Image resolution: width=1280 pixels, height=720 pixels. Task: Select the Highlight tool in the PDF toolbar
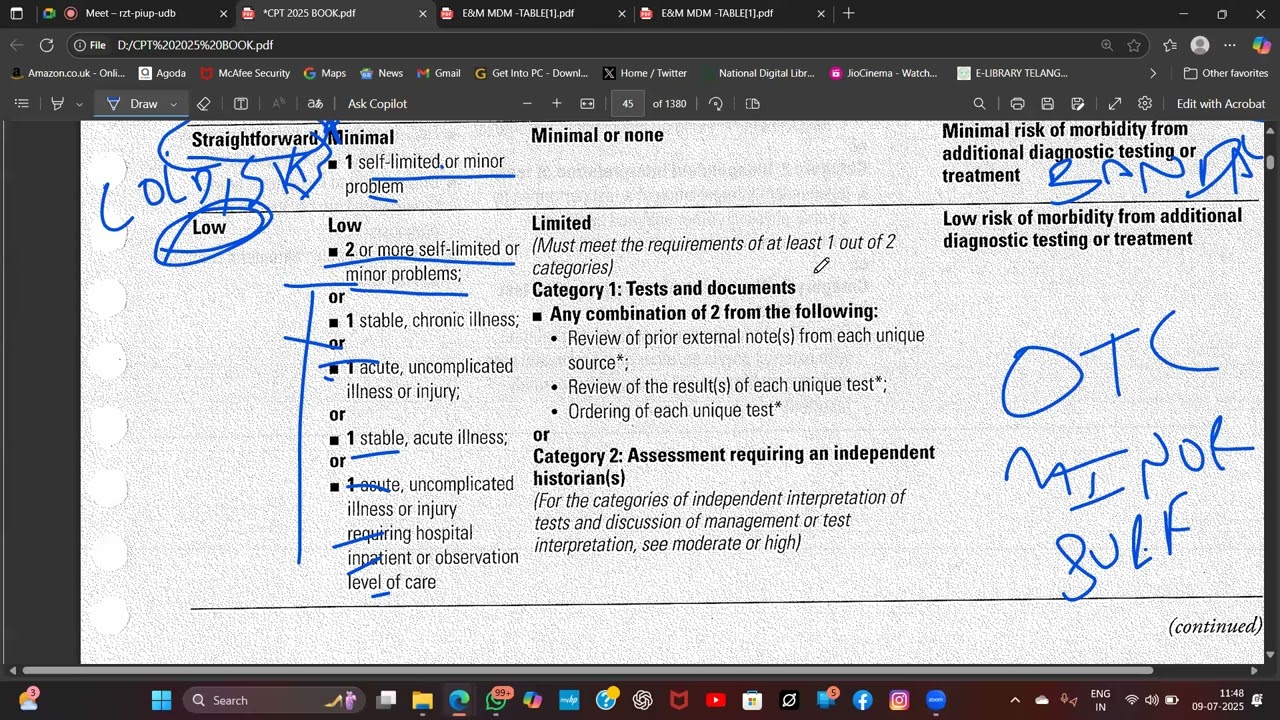pyautogui.click(x=58, y=104)
